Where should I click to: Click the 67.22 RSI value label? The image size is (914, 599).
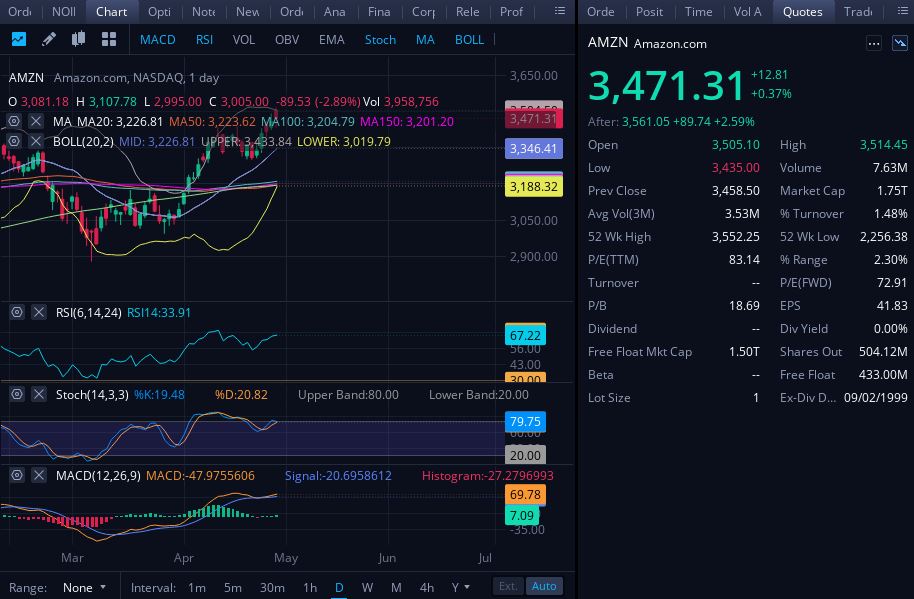525,335
